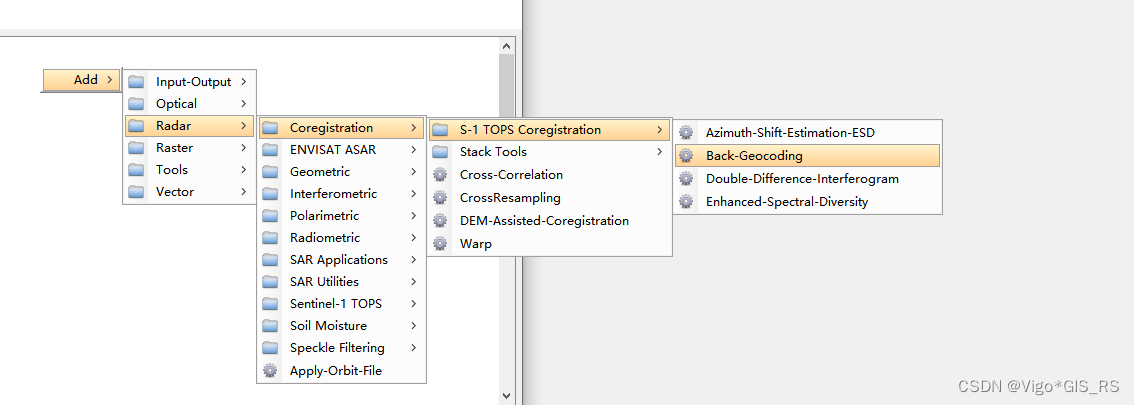Choose Back-Geocoding from the submenu
1134x405 pixels.
pos(807,155)
